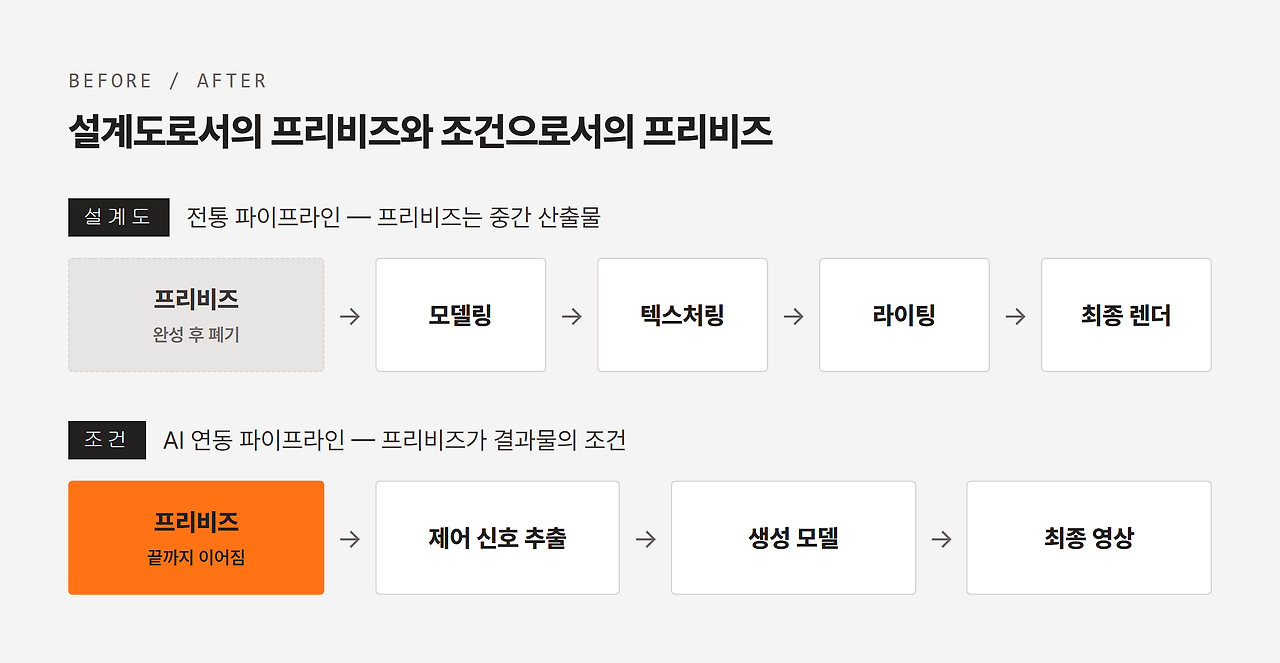Click the arrow between 생성 모델 and 최종 영상
The image size is (1280, 663).
(x=941, y=539)
